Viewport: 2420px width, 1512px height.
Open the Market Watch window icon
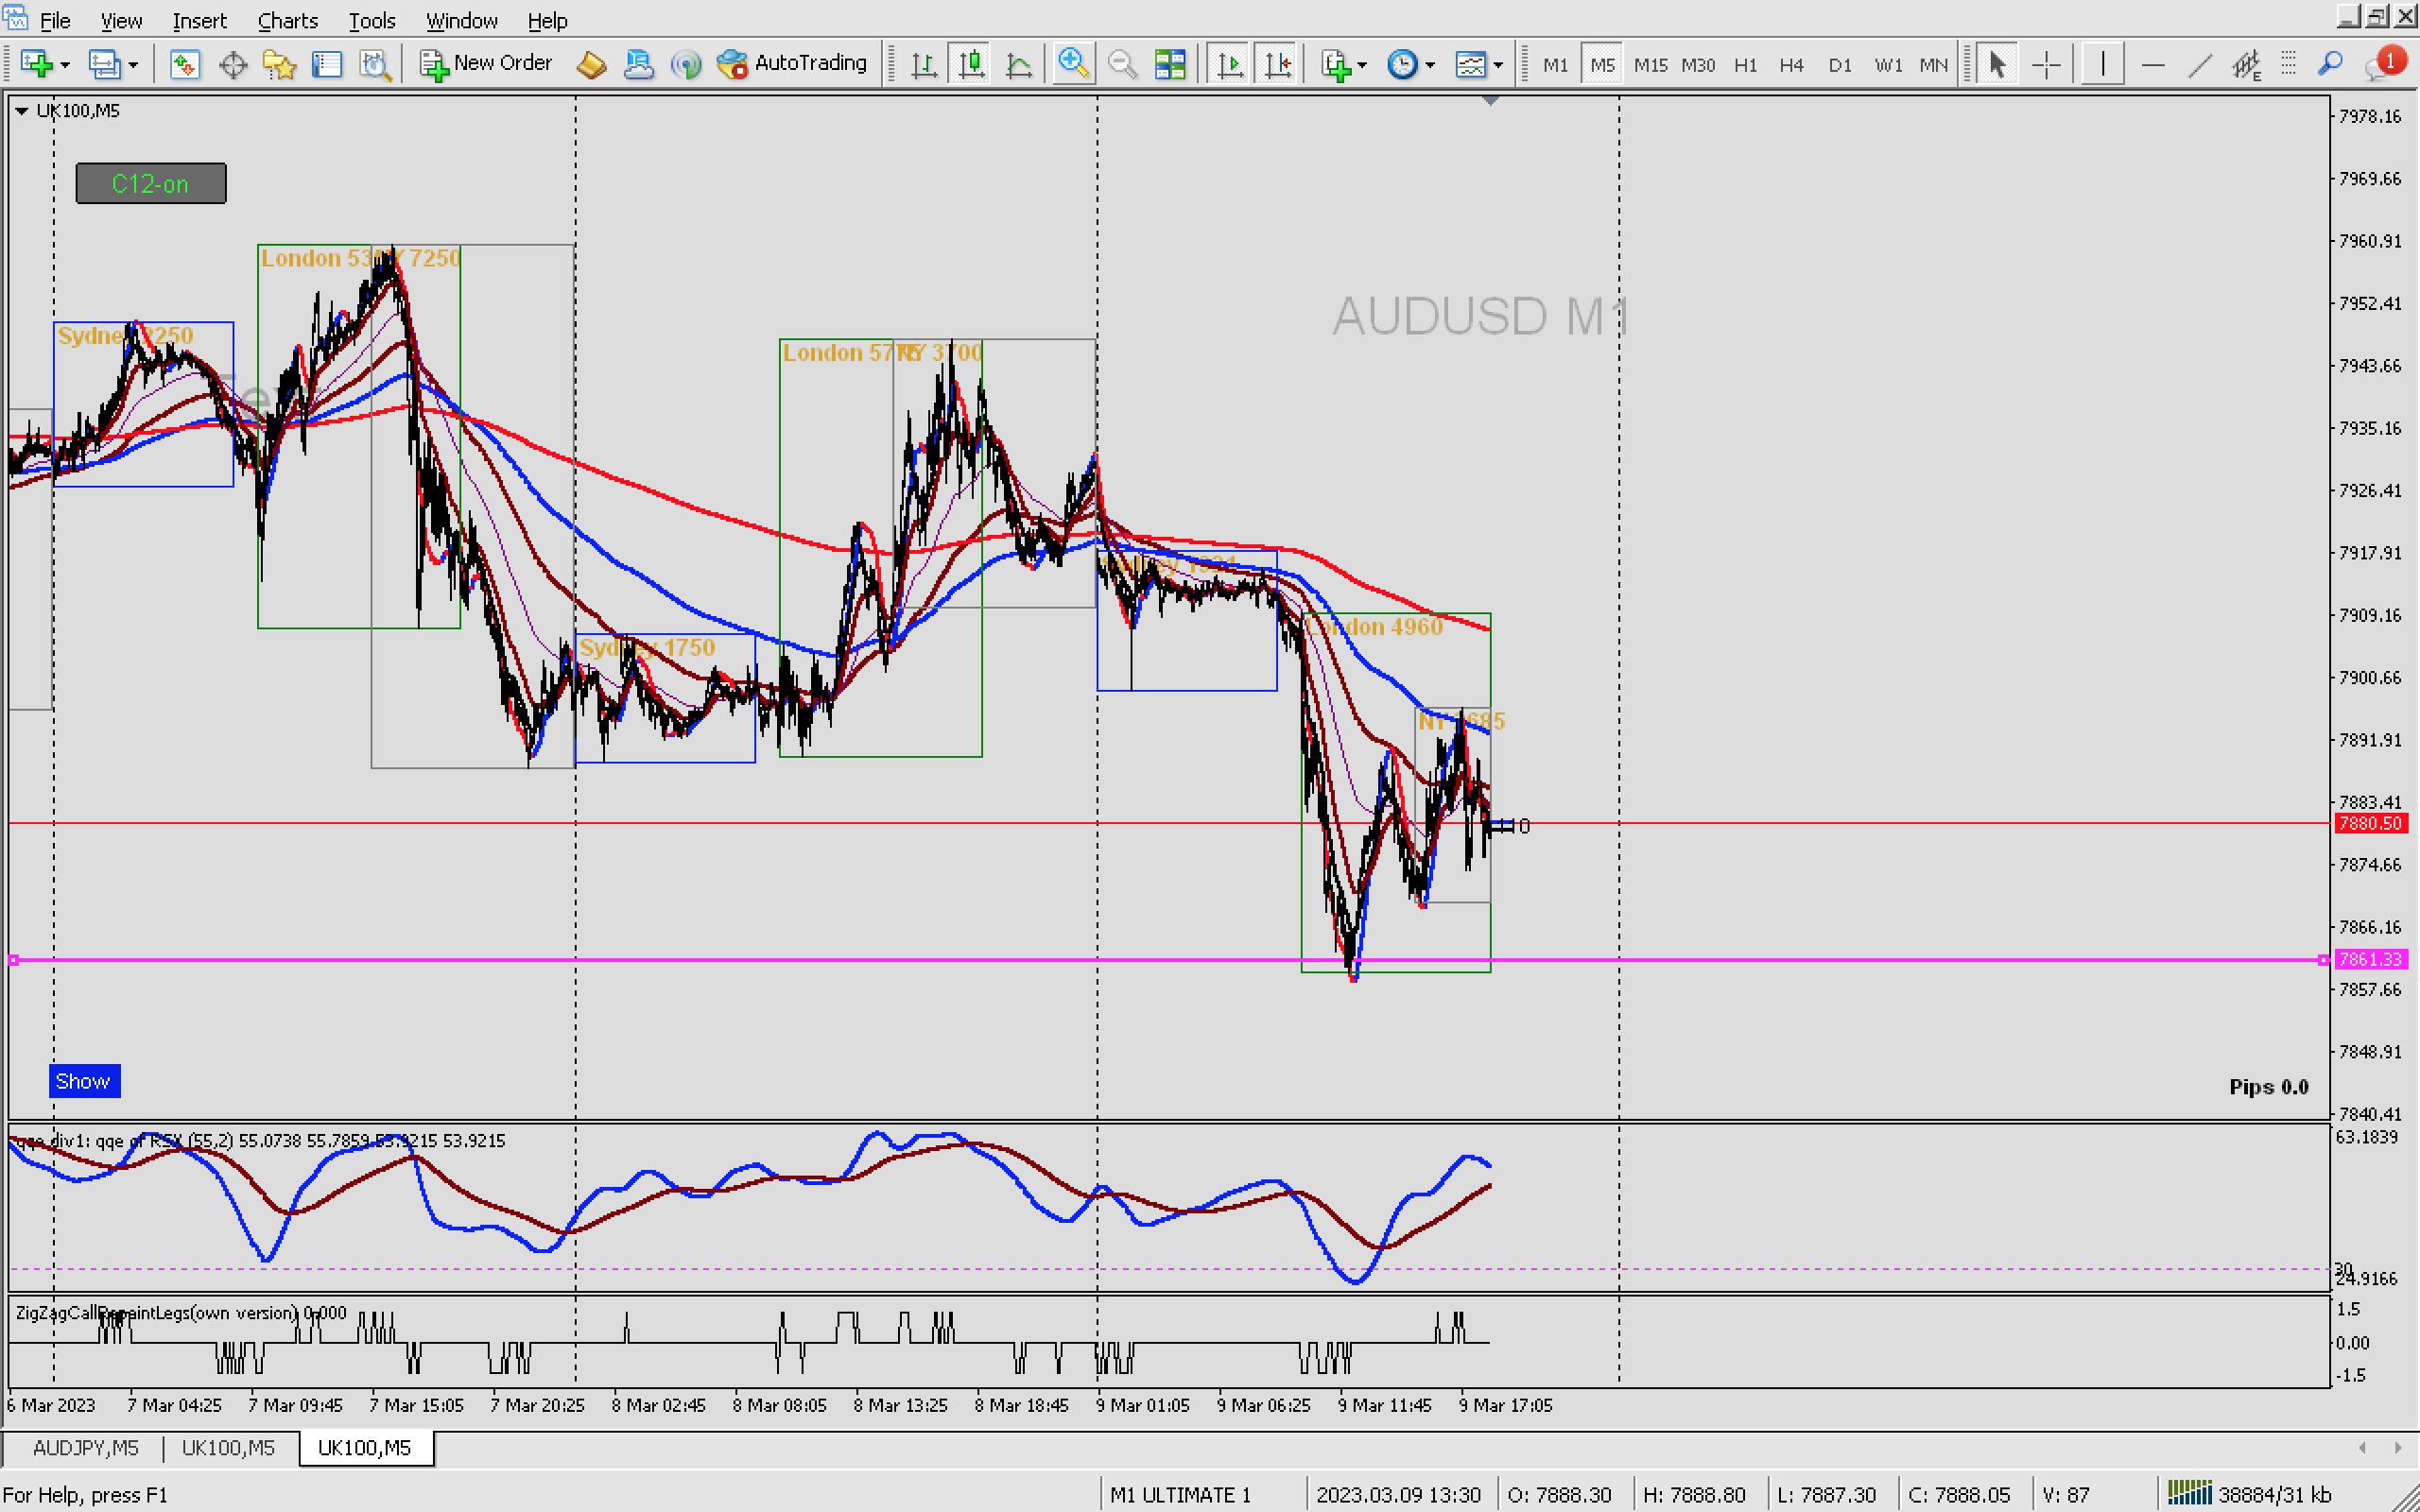[x=184, y=65]
